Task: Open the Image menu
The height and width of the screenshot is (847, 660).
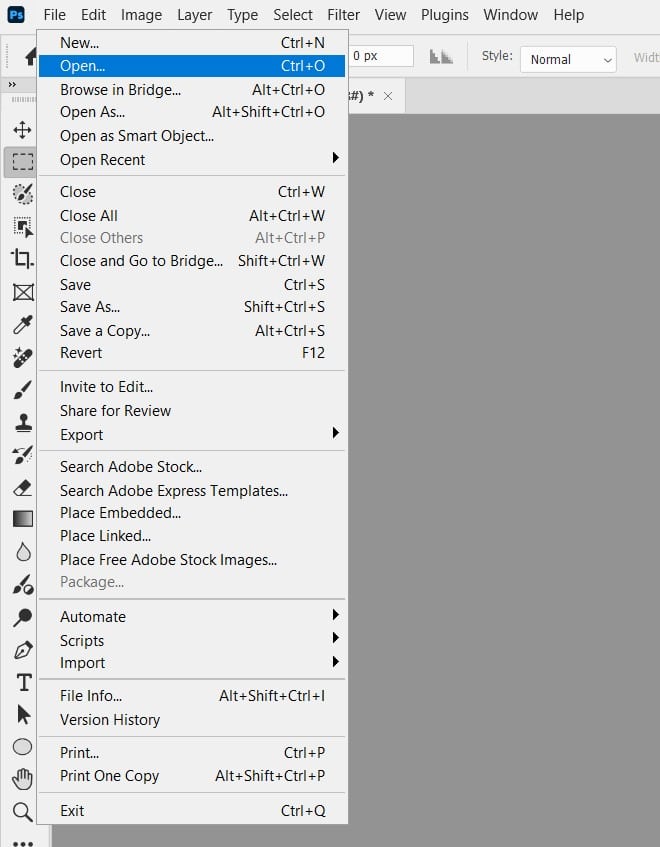Action: tap(142, 15)
